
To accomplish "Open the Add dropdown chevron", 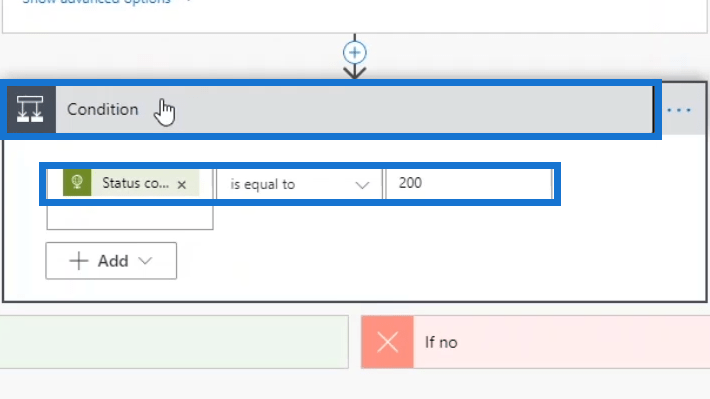I will click(145, 261).
